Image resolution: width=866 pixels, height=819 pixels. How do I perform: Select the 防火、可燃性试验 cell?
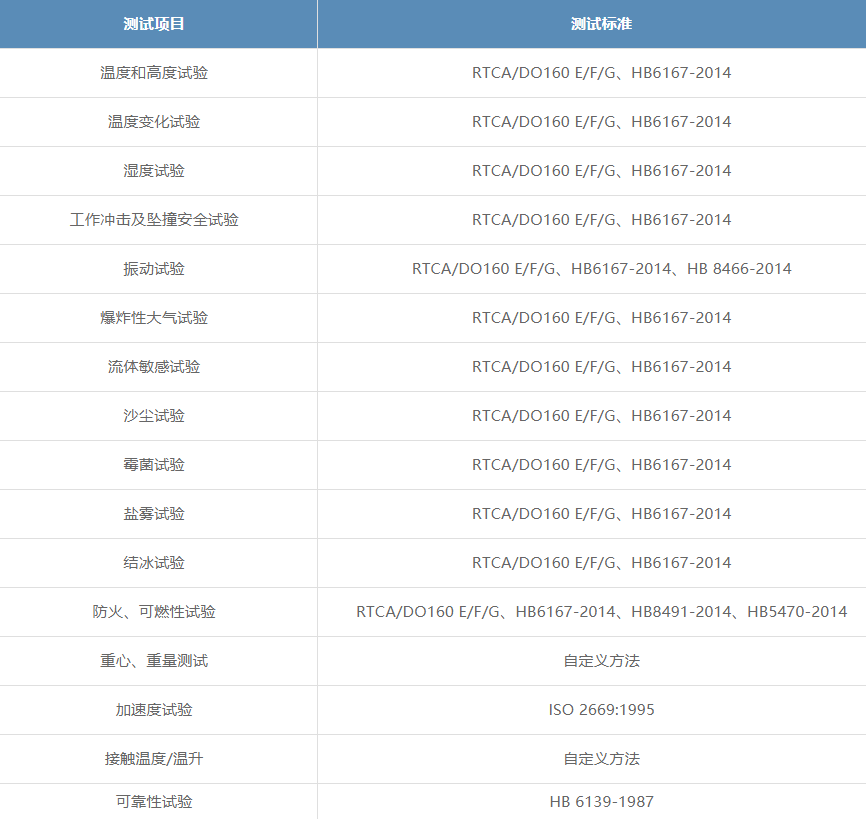[x=154, y=612]
